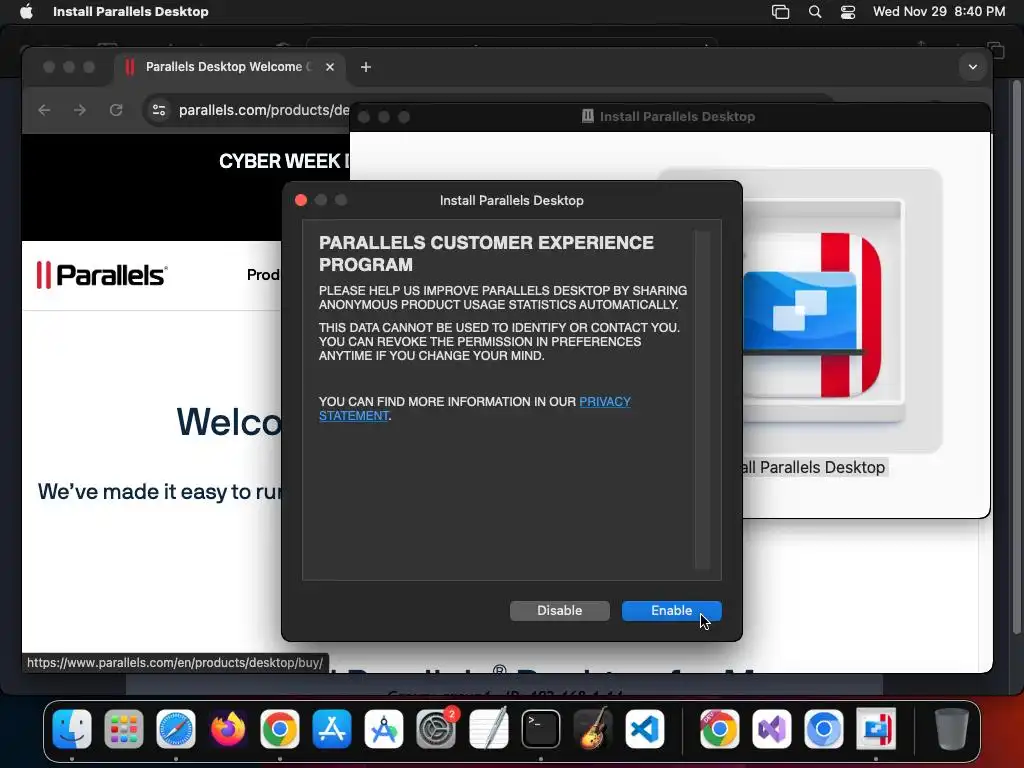Close the Parallels Desktop Welcome tab
The width and height of the screenshot is (1024, 768).
(330, 67)
